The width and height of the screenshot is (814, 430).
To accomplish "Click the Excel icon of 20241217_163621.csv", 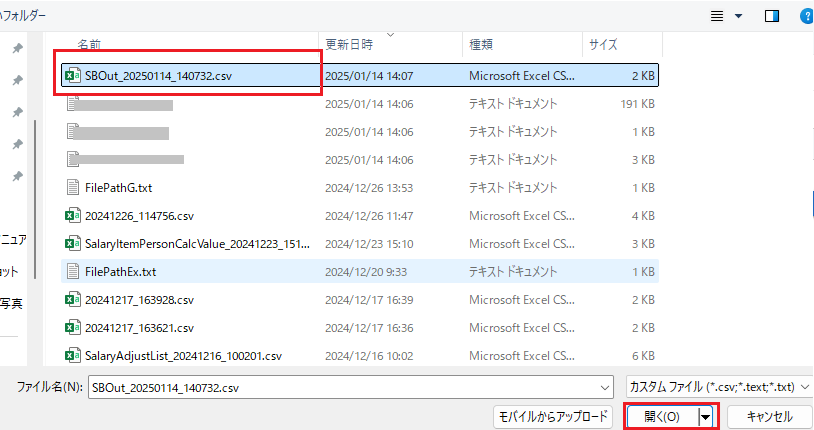I will 72,327.
